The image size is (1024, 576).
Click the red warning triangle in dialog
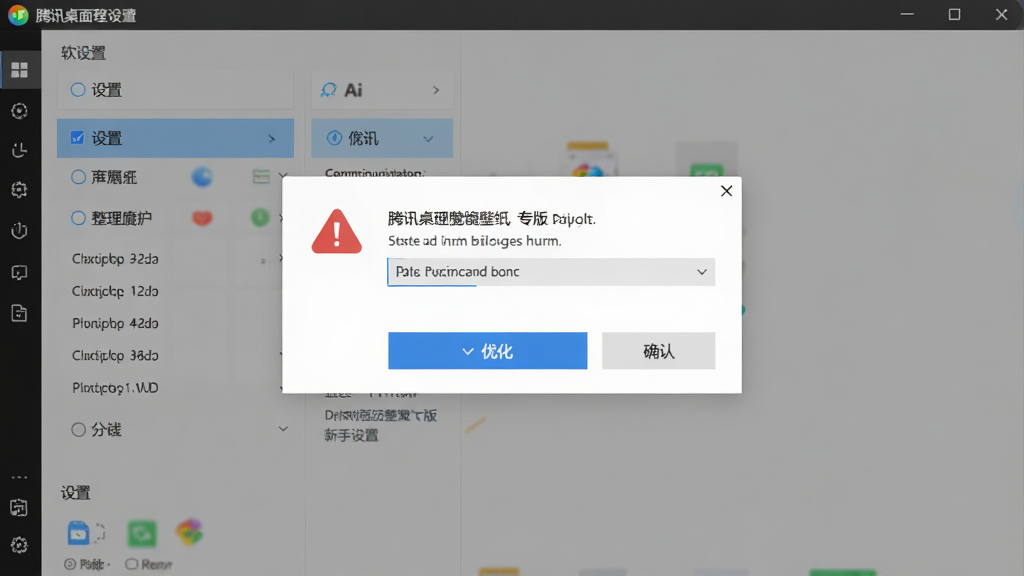click(x=336, y=232)
